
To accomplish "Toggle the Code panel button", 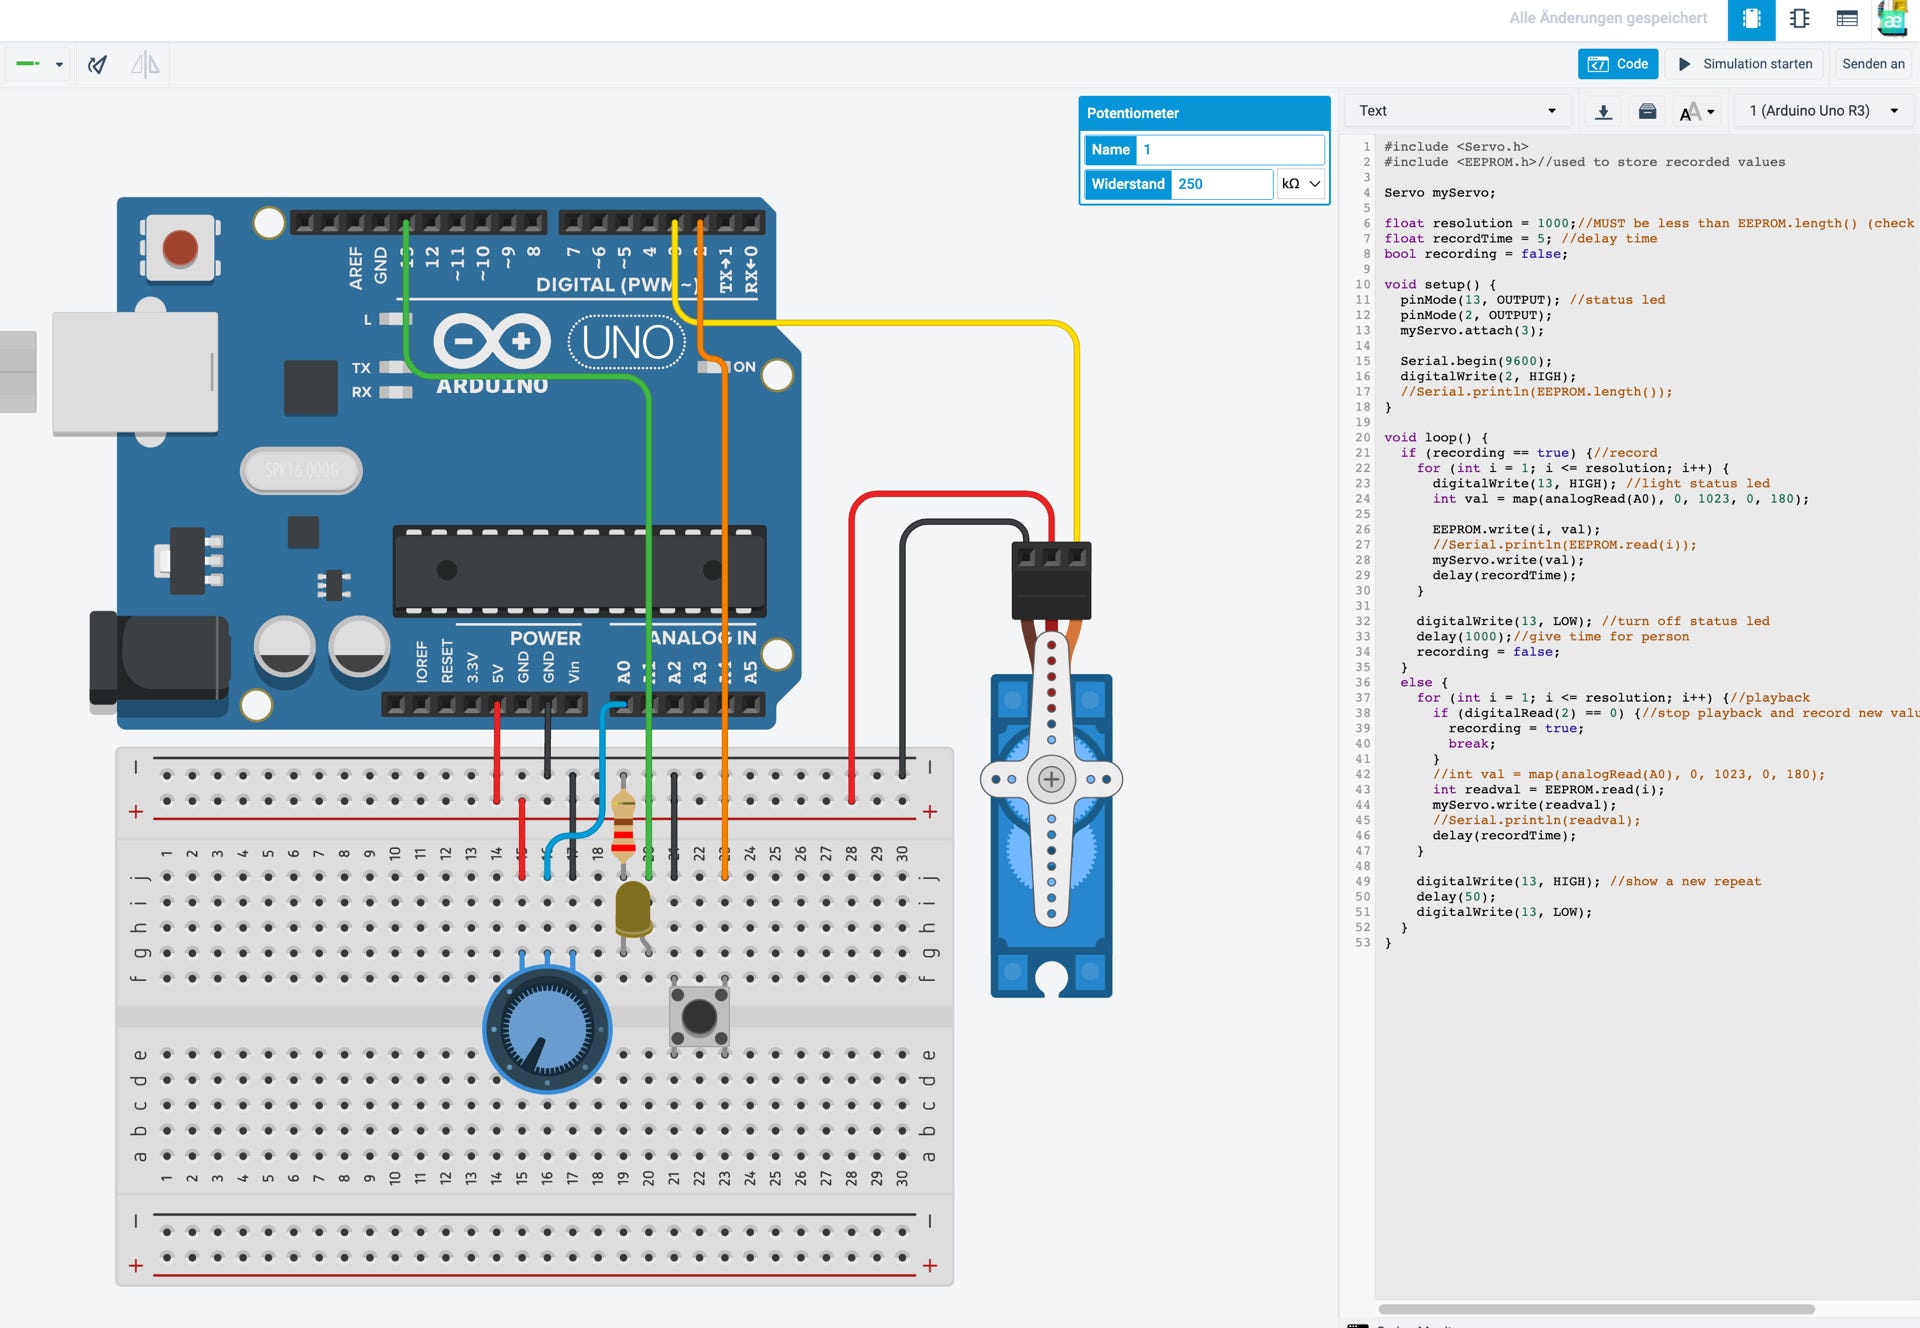I will 1618,64.
